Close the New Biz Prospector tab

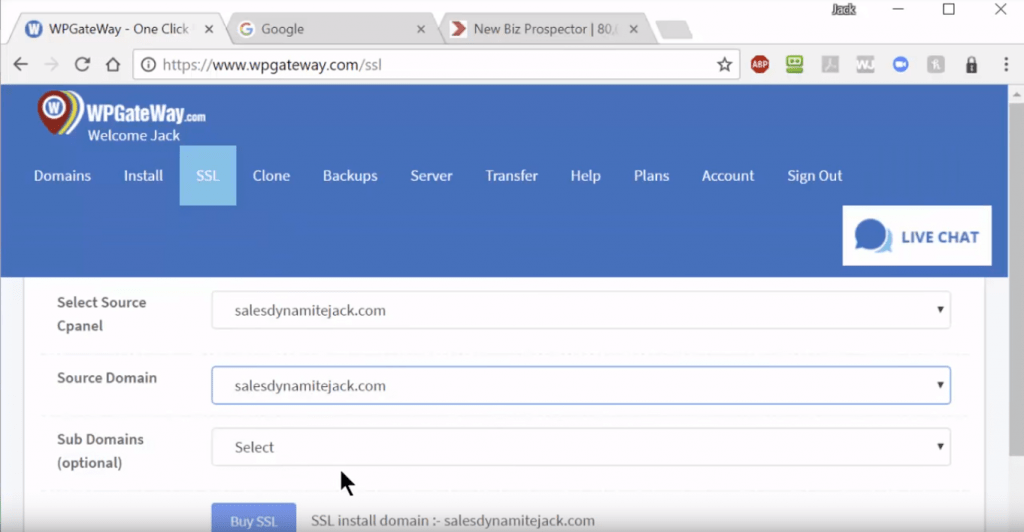tap(633, 29)
